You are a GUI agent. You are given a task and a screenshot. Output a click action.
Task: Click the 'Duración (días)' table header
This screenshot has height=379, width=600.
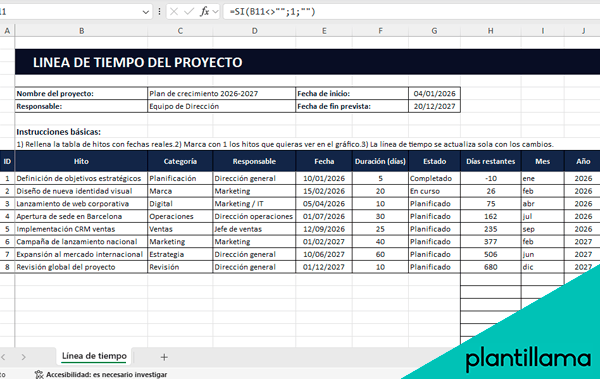(x=380, y=161)
